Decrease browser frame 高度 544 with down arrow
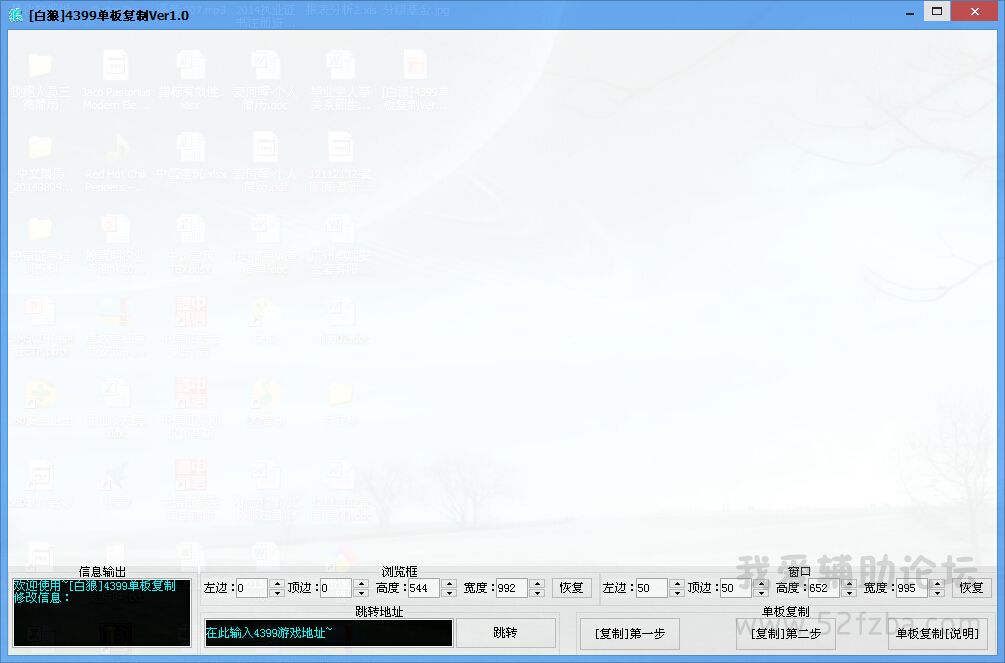The height and width of the screenshot is (663, 1005). pos(449,593)
